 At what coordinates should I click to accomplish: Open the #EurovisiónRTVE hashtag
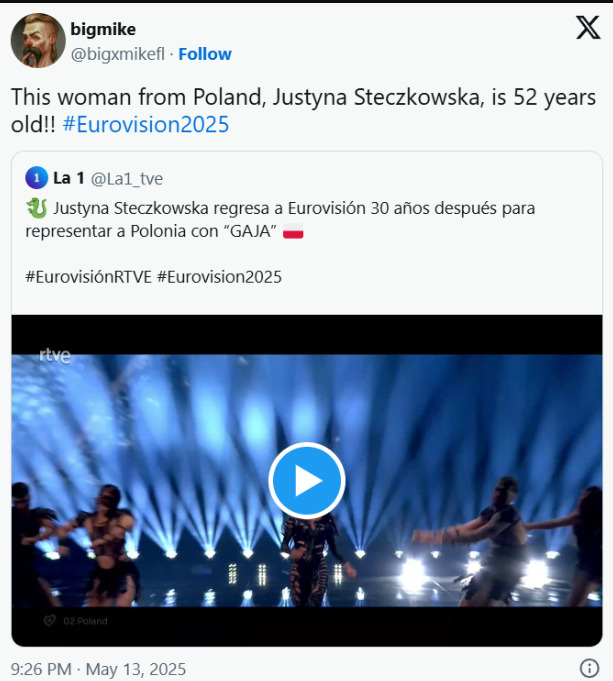[x=88, y=277]
